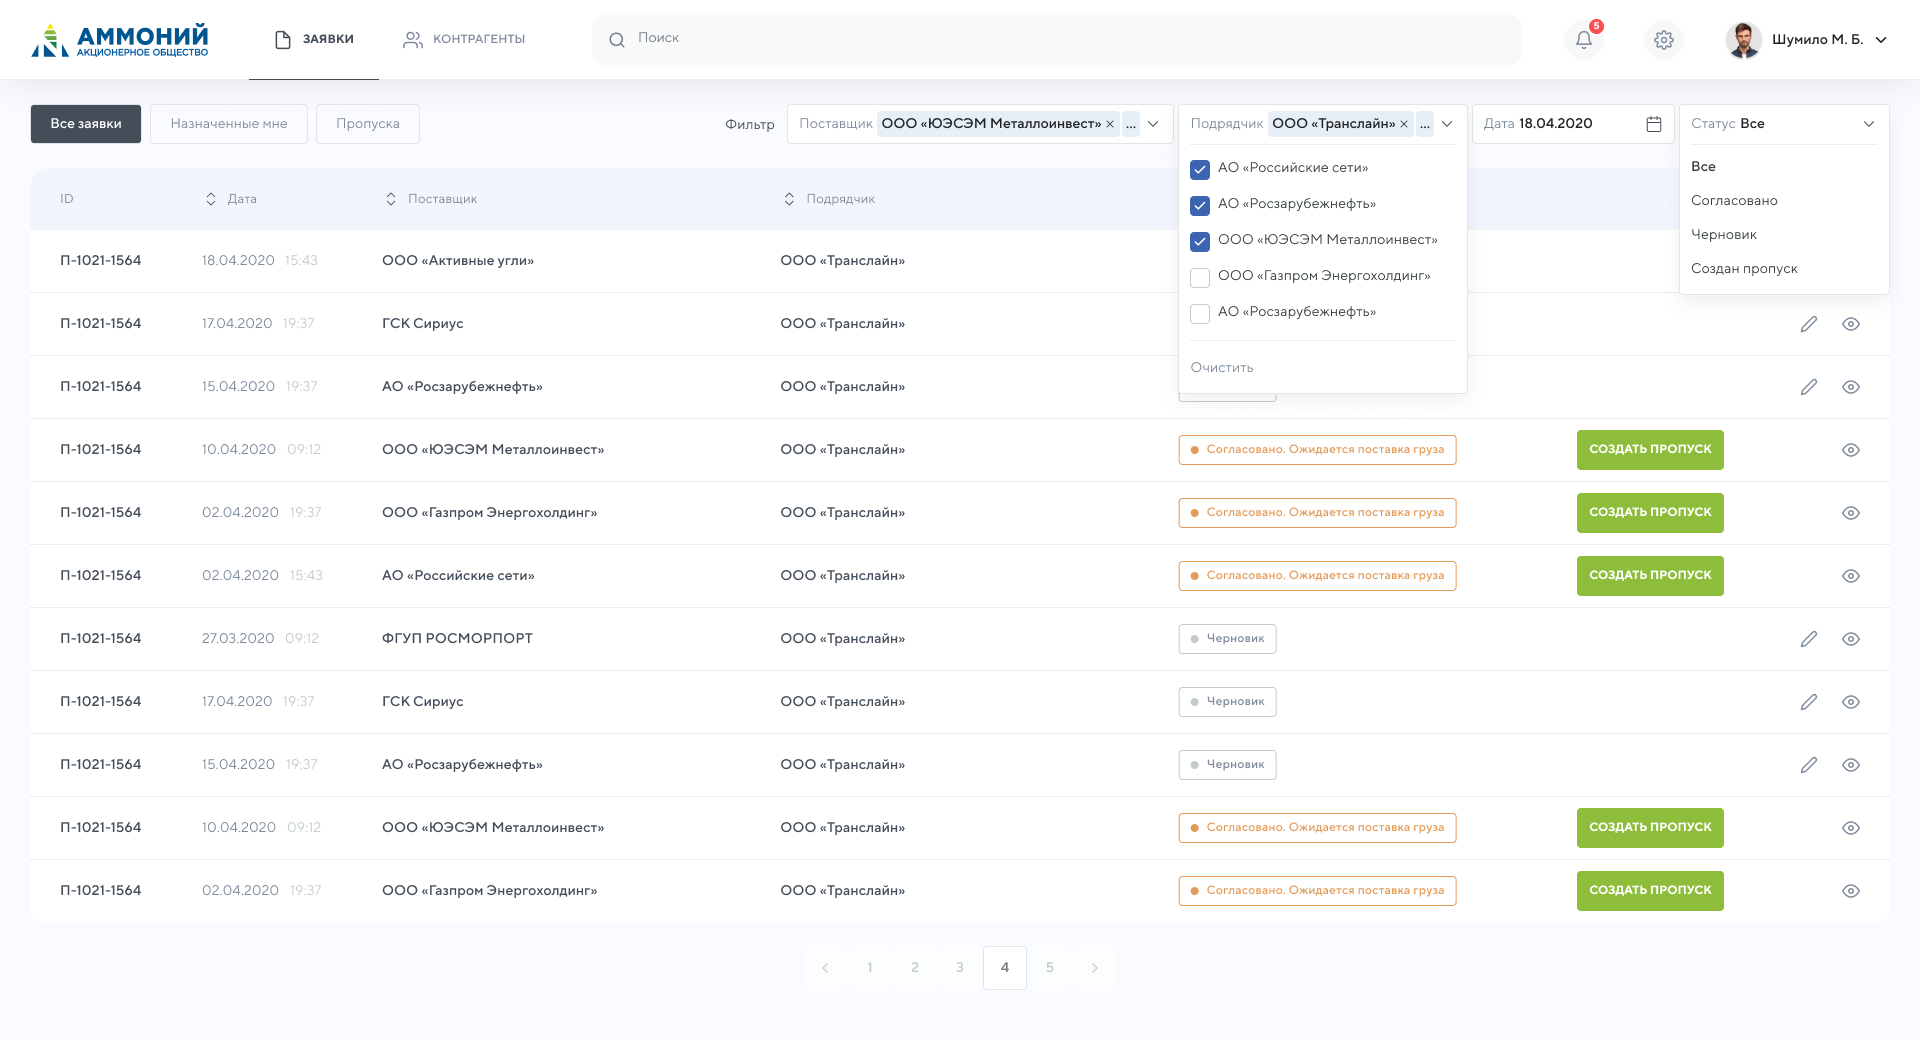This screenshot has height=1039, width=1920.
Task: Open the Заявки navigation tab
Action: coord(314,39)
